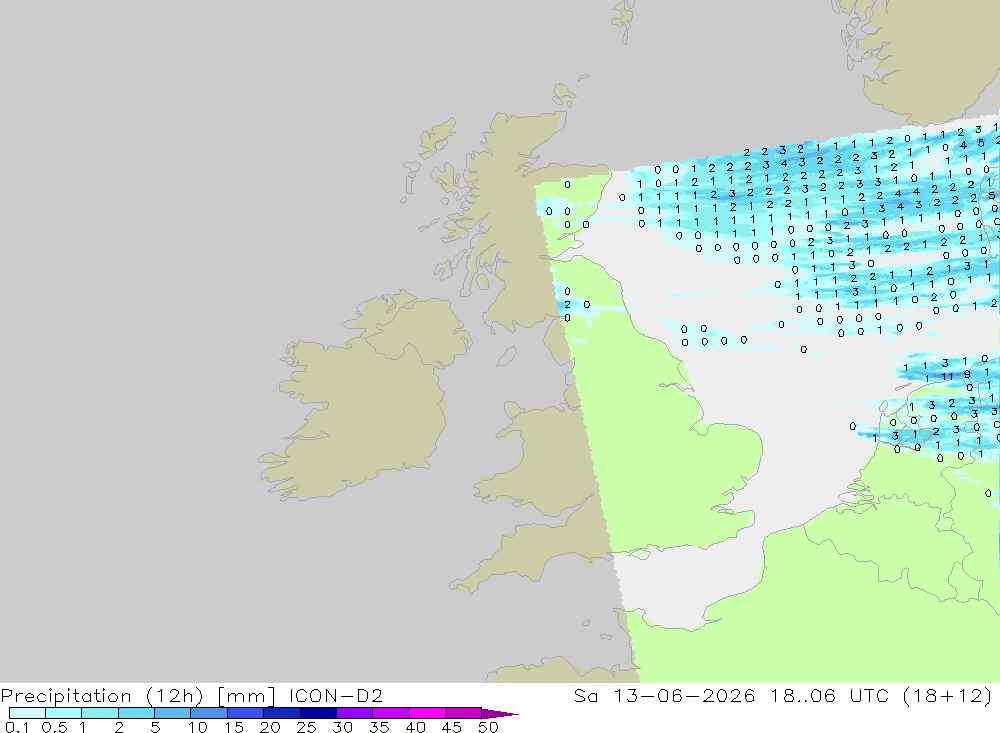
Task: Click the 0.5 legend scale label
Action: (54, 727)
